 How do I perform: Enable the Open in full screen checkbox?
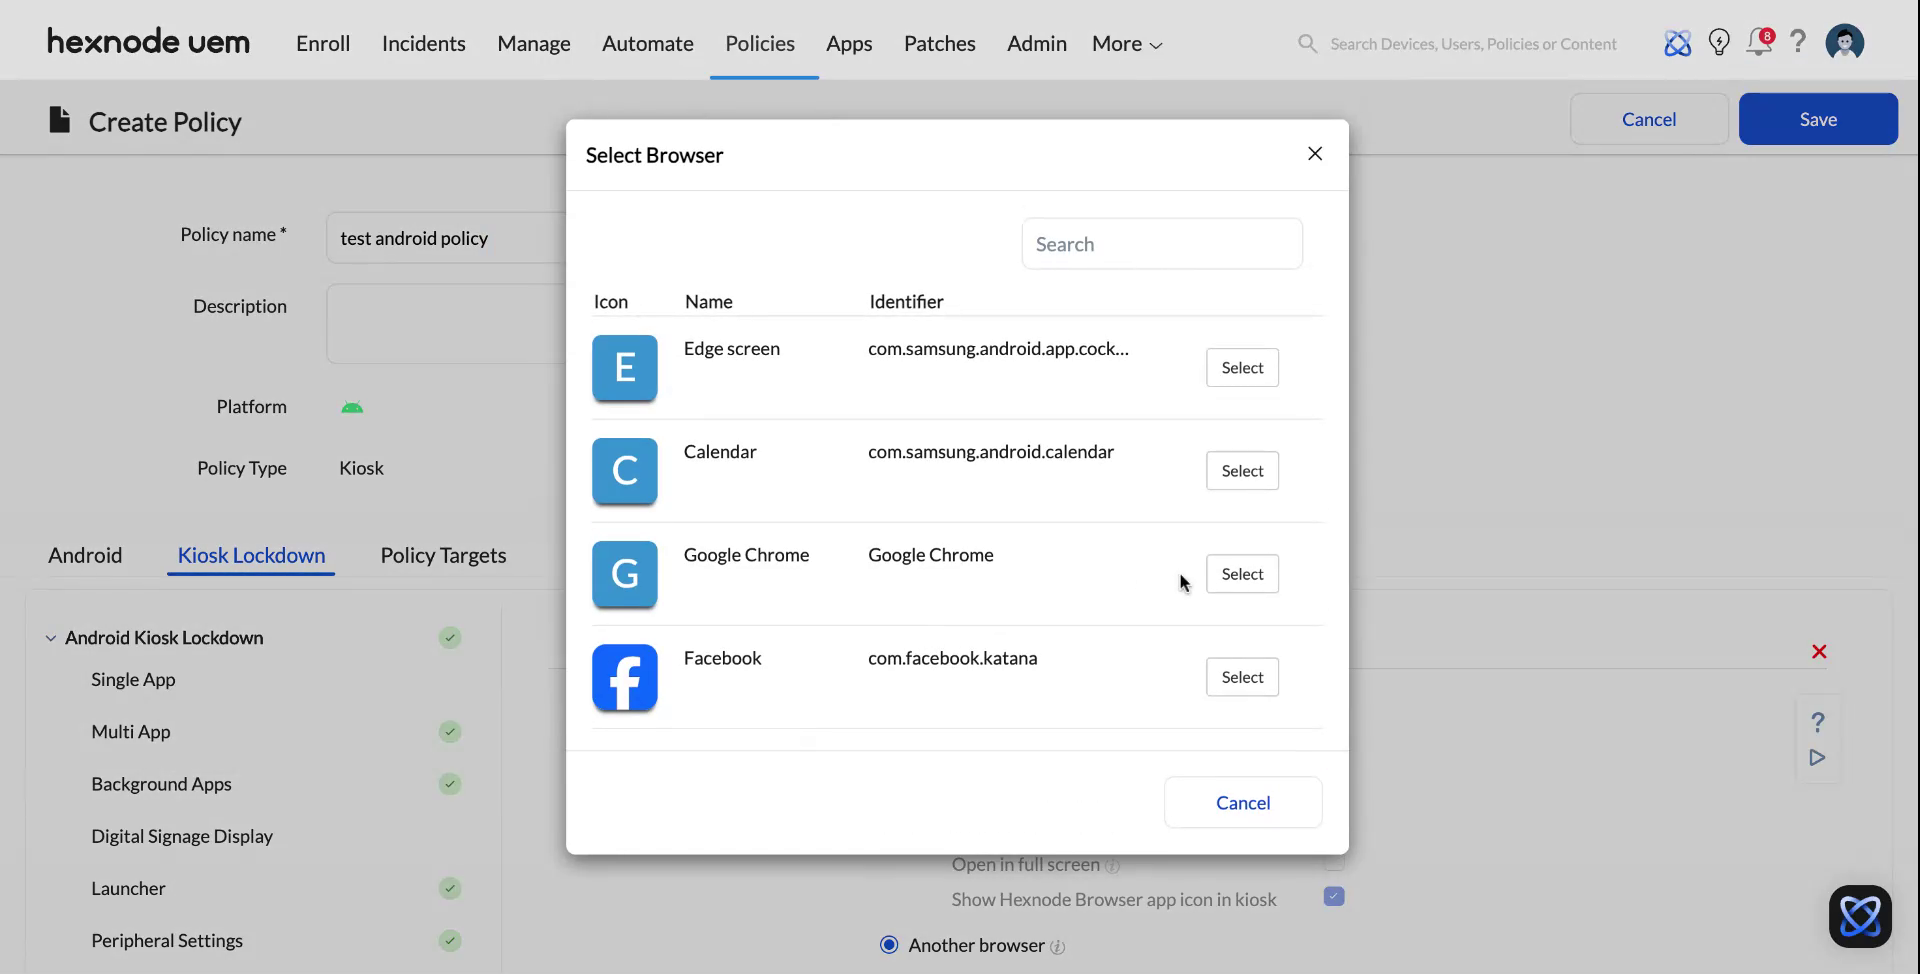pyautogui.click(x=1333, y=863)
